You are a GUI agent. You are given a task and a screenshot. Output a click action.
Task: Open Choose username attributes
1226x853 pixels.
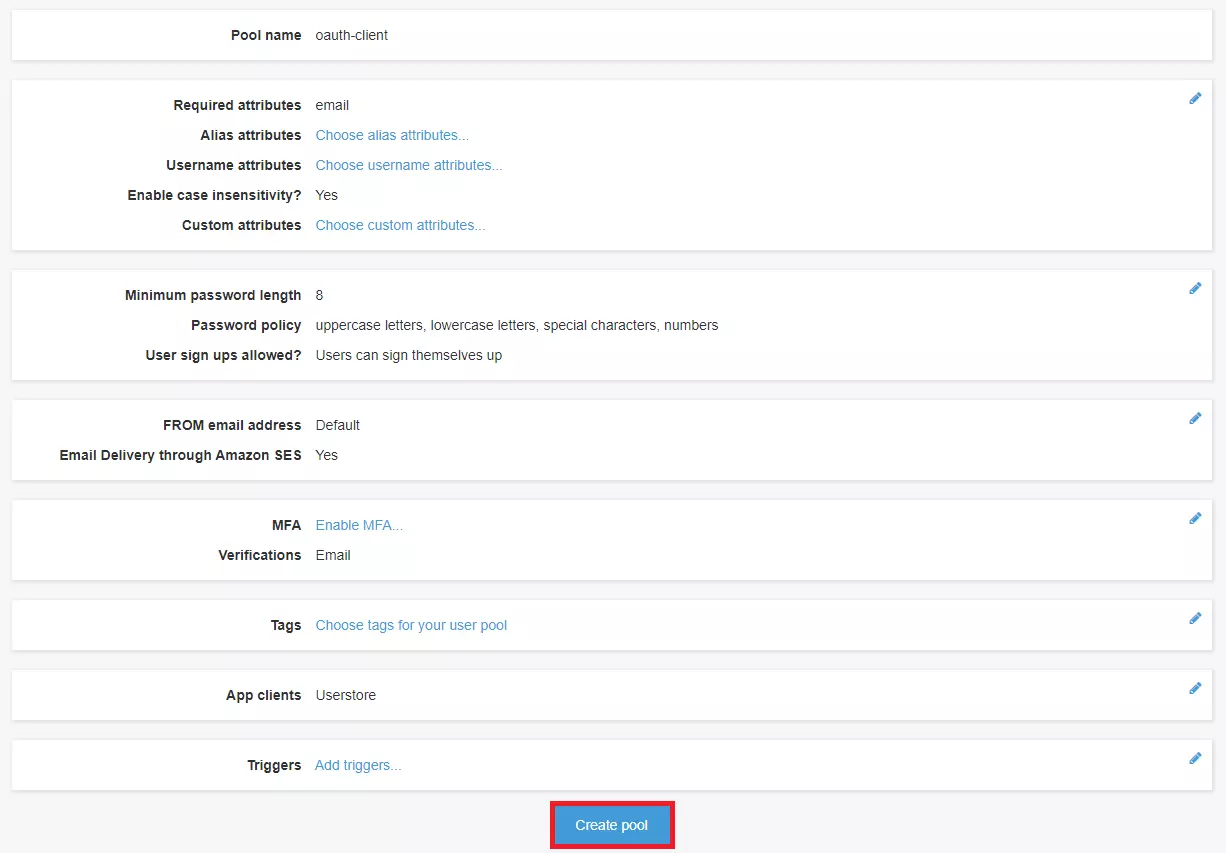tap(408, 165)
